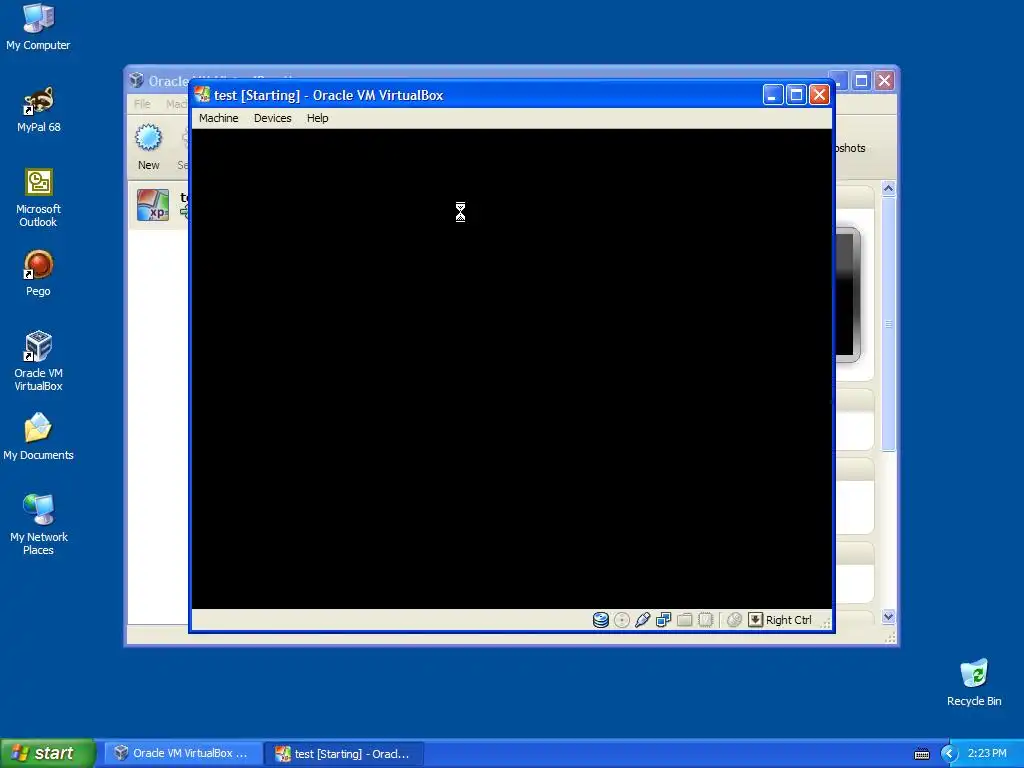Image resolution: width=1024 pixels, height=768 pixels.
Task: Click the Right Ctrl host key label
Action: coord(788,620)
